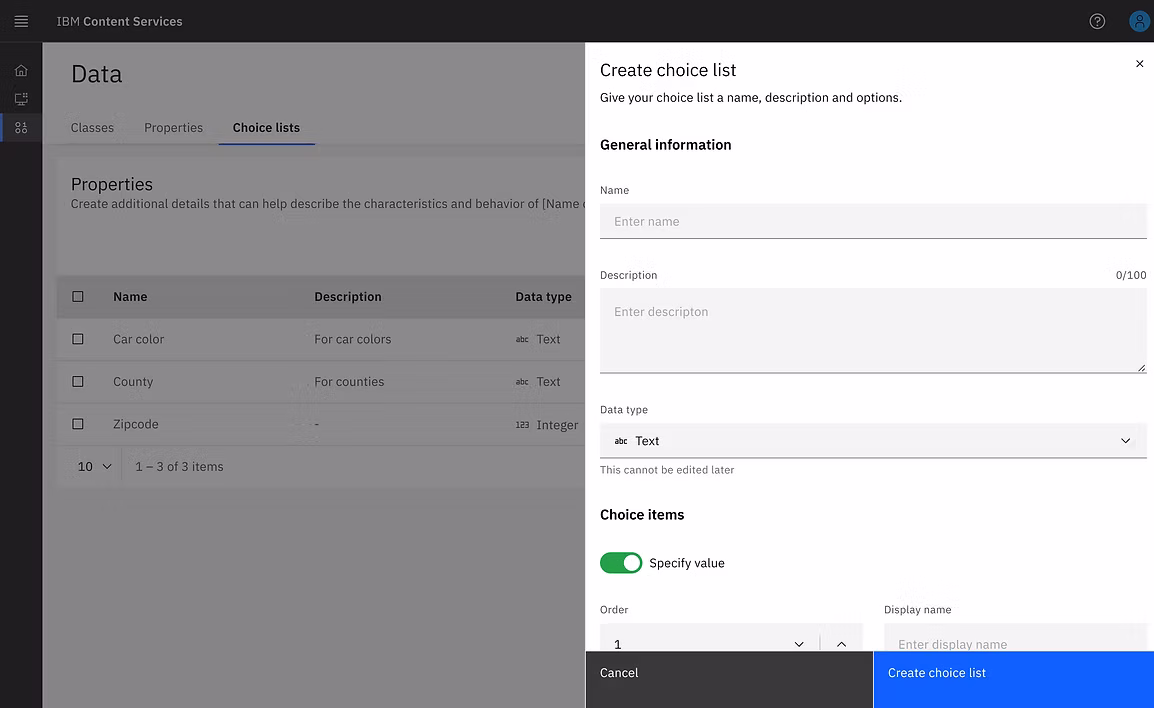Click the Text data type in Car color row
This screenshot has width=1154, height=708.
(x=538, y=339)
